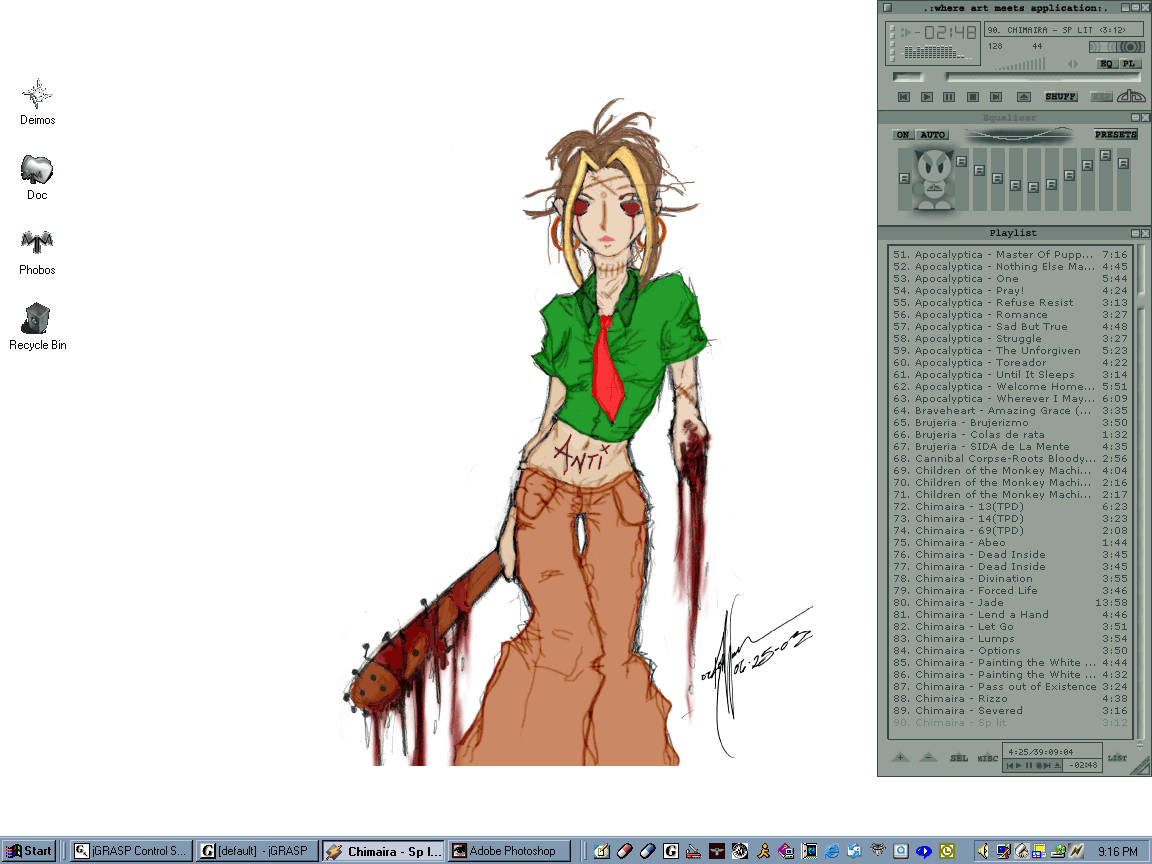Screen dimensions: 1152x864
Task: Select playlist entry 'Chimaira - Severed'
Action: tap(1010, 710)
